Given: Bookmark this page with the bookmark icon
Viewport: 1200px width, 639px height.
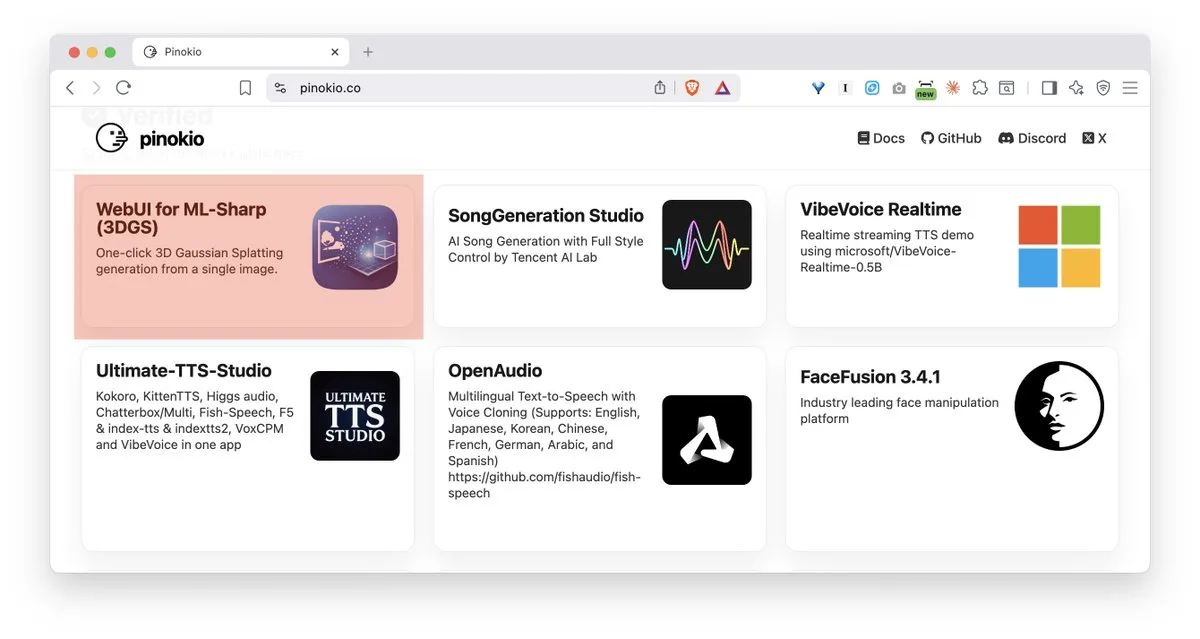Looking at the screenshot, I should click(x=245, y=88).
